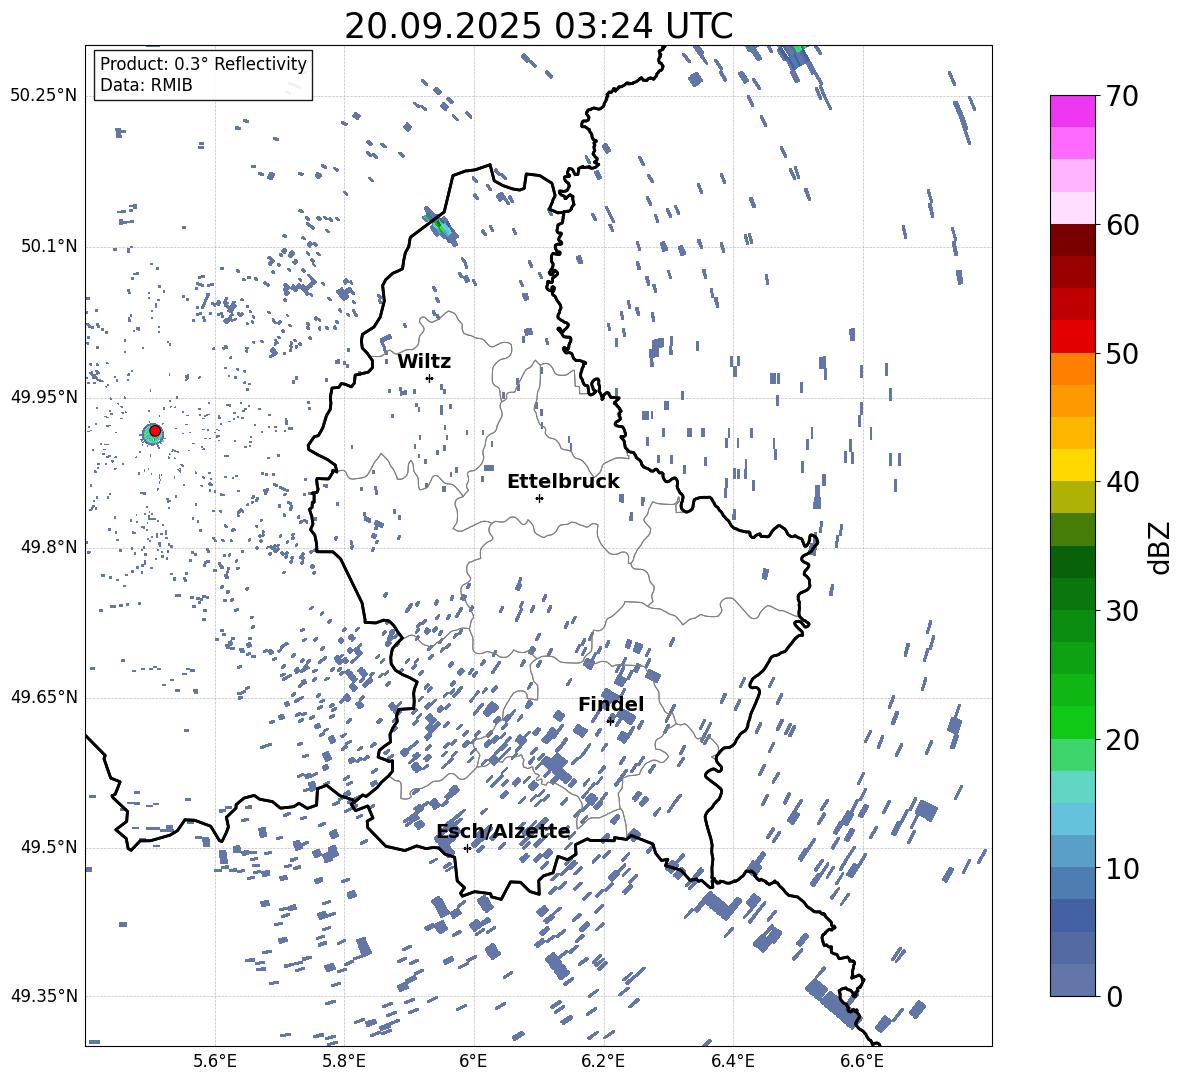Click the 49.95°N latitude label
Viewport: 1184px width, 1081px height.
tap(44, 396)
